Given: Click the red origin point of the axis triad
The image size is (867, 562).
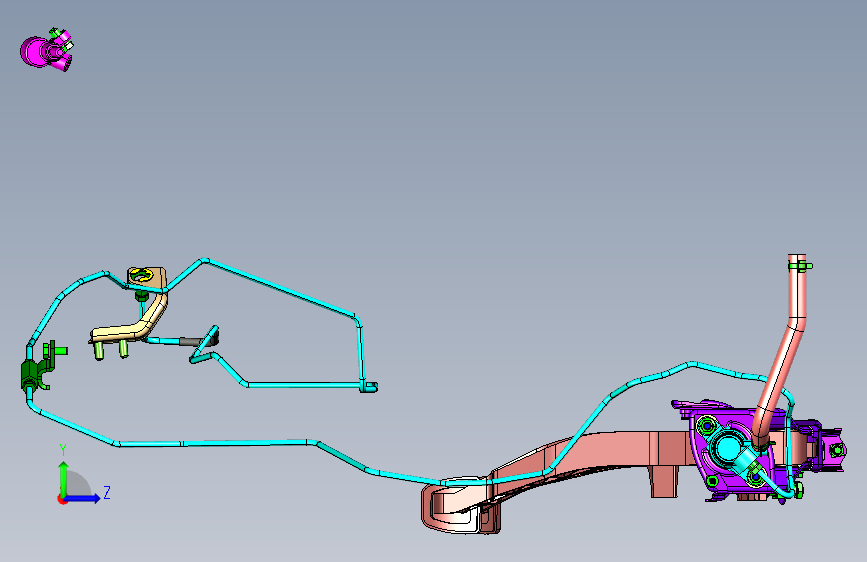Looking at the screenshot, I should (61, 499).
